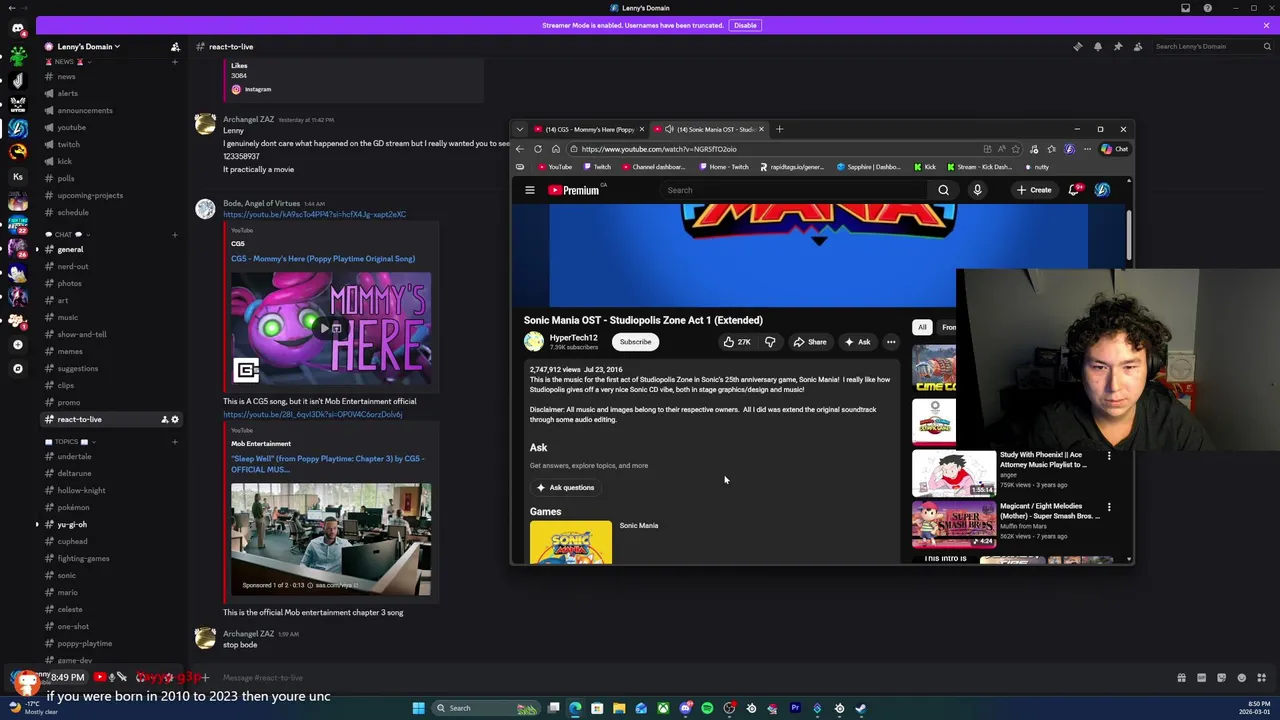1280x720 pixels.
Task: Open Discord inbox icon in title bar
Action: pos(1185,8)
